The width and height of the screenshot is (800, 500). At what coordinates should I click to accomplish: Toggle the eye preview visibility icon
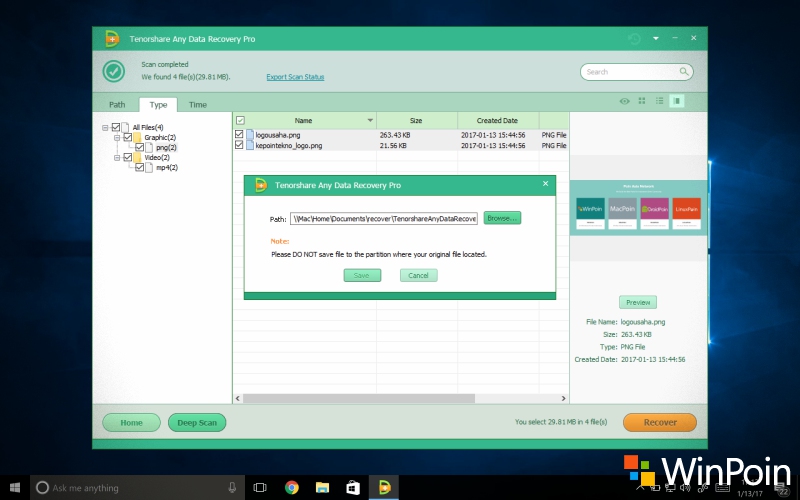click(x=624, y=101)
